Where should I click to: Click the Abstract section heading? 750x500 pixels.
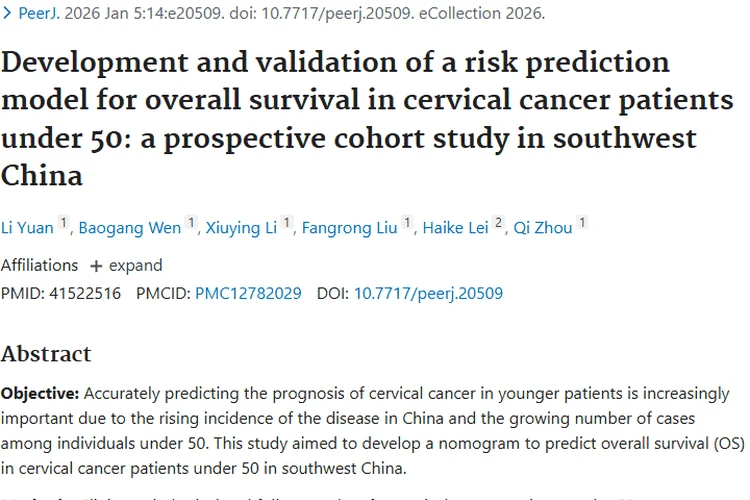46,353
